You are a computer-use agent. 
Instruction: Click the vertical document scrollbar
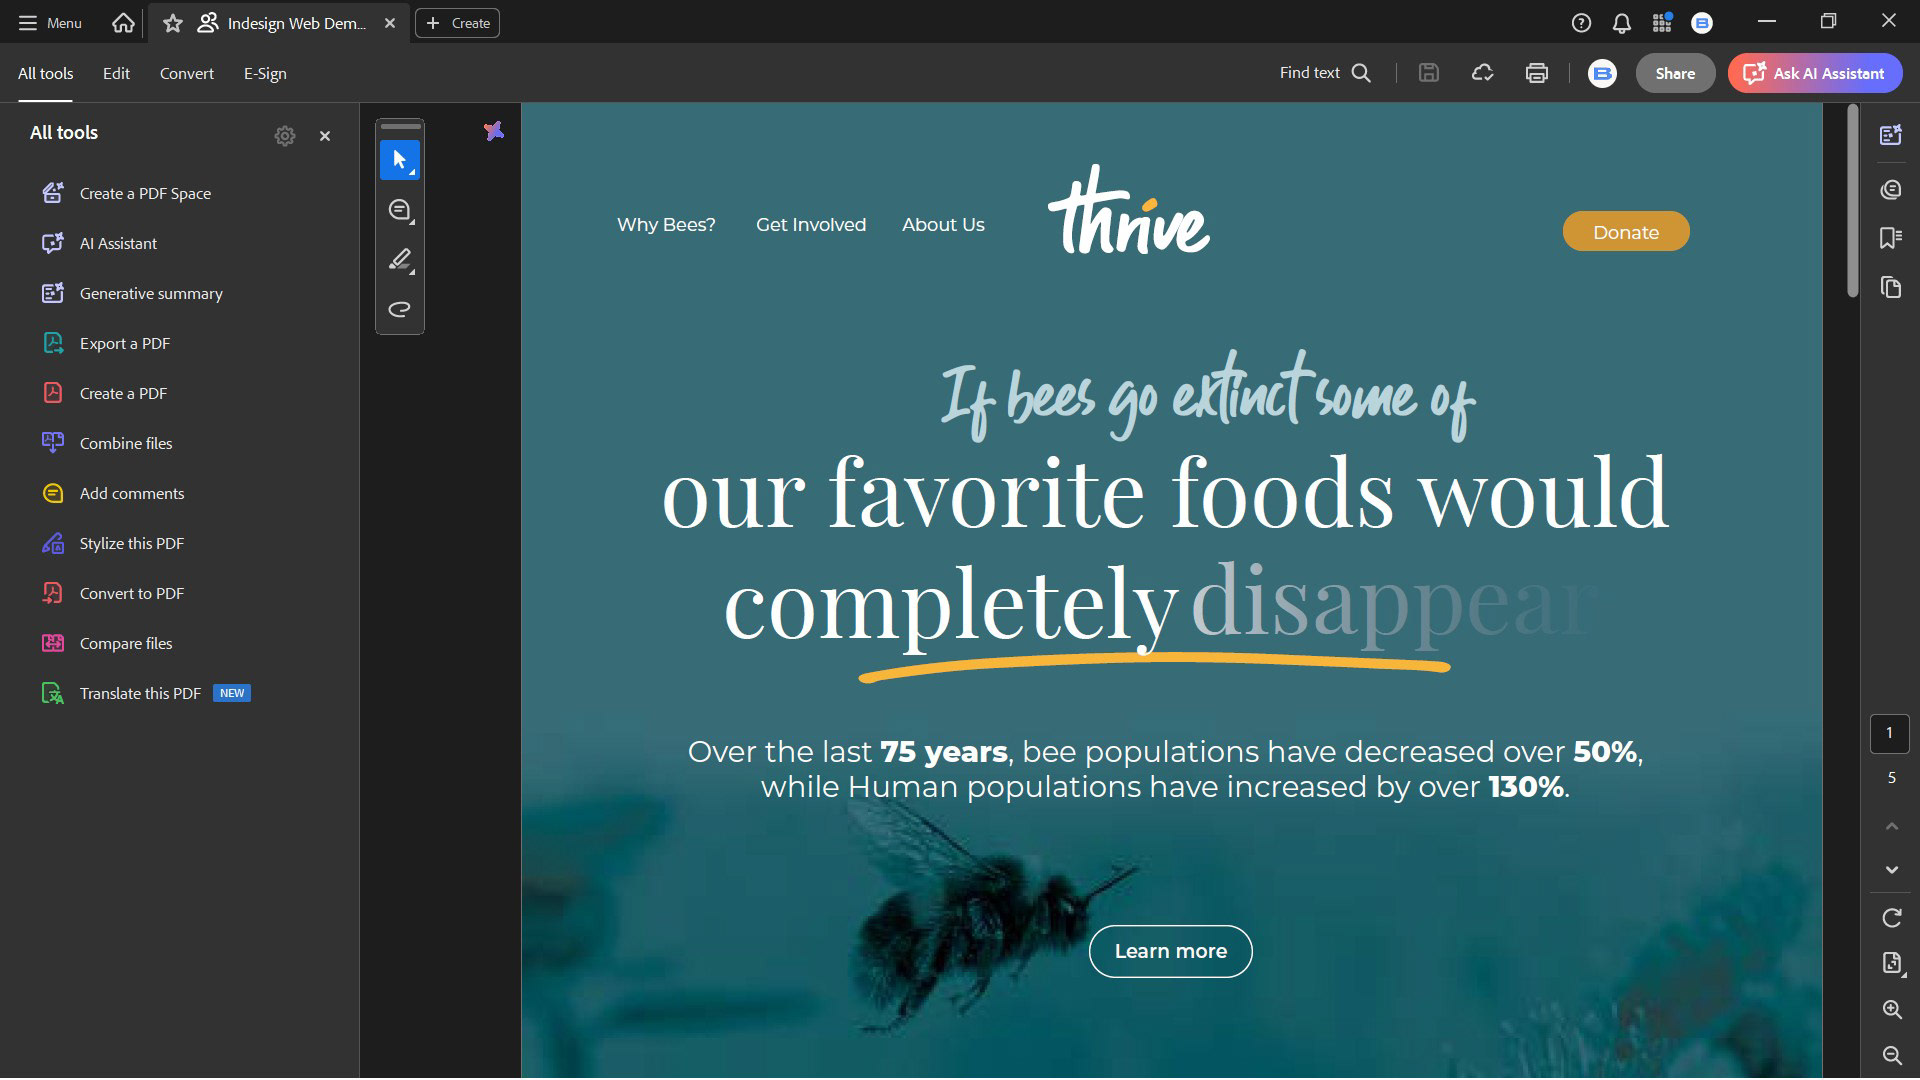[1852, 200]
